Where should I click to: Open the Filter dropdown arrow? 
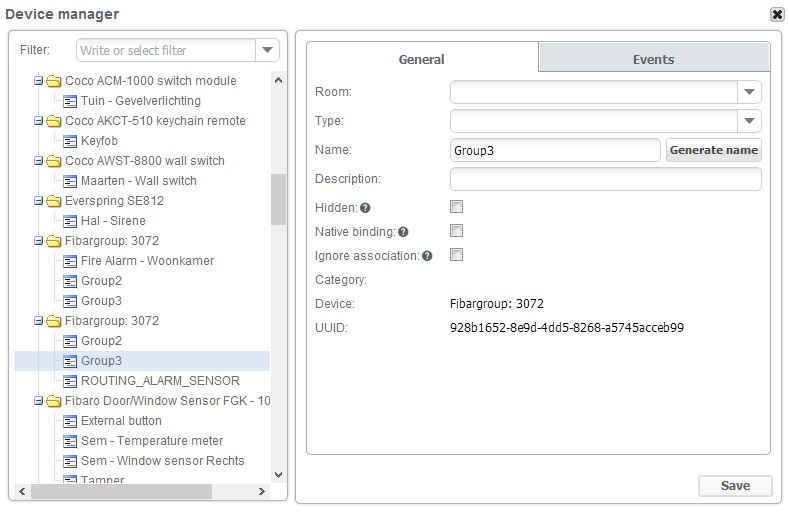tap(267, 50)
